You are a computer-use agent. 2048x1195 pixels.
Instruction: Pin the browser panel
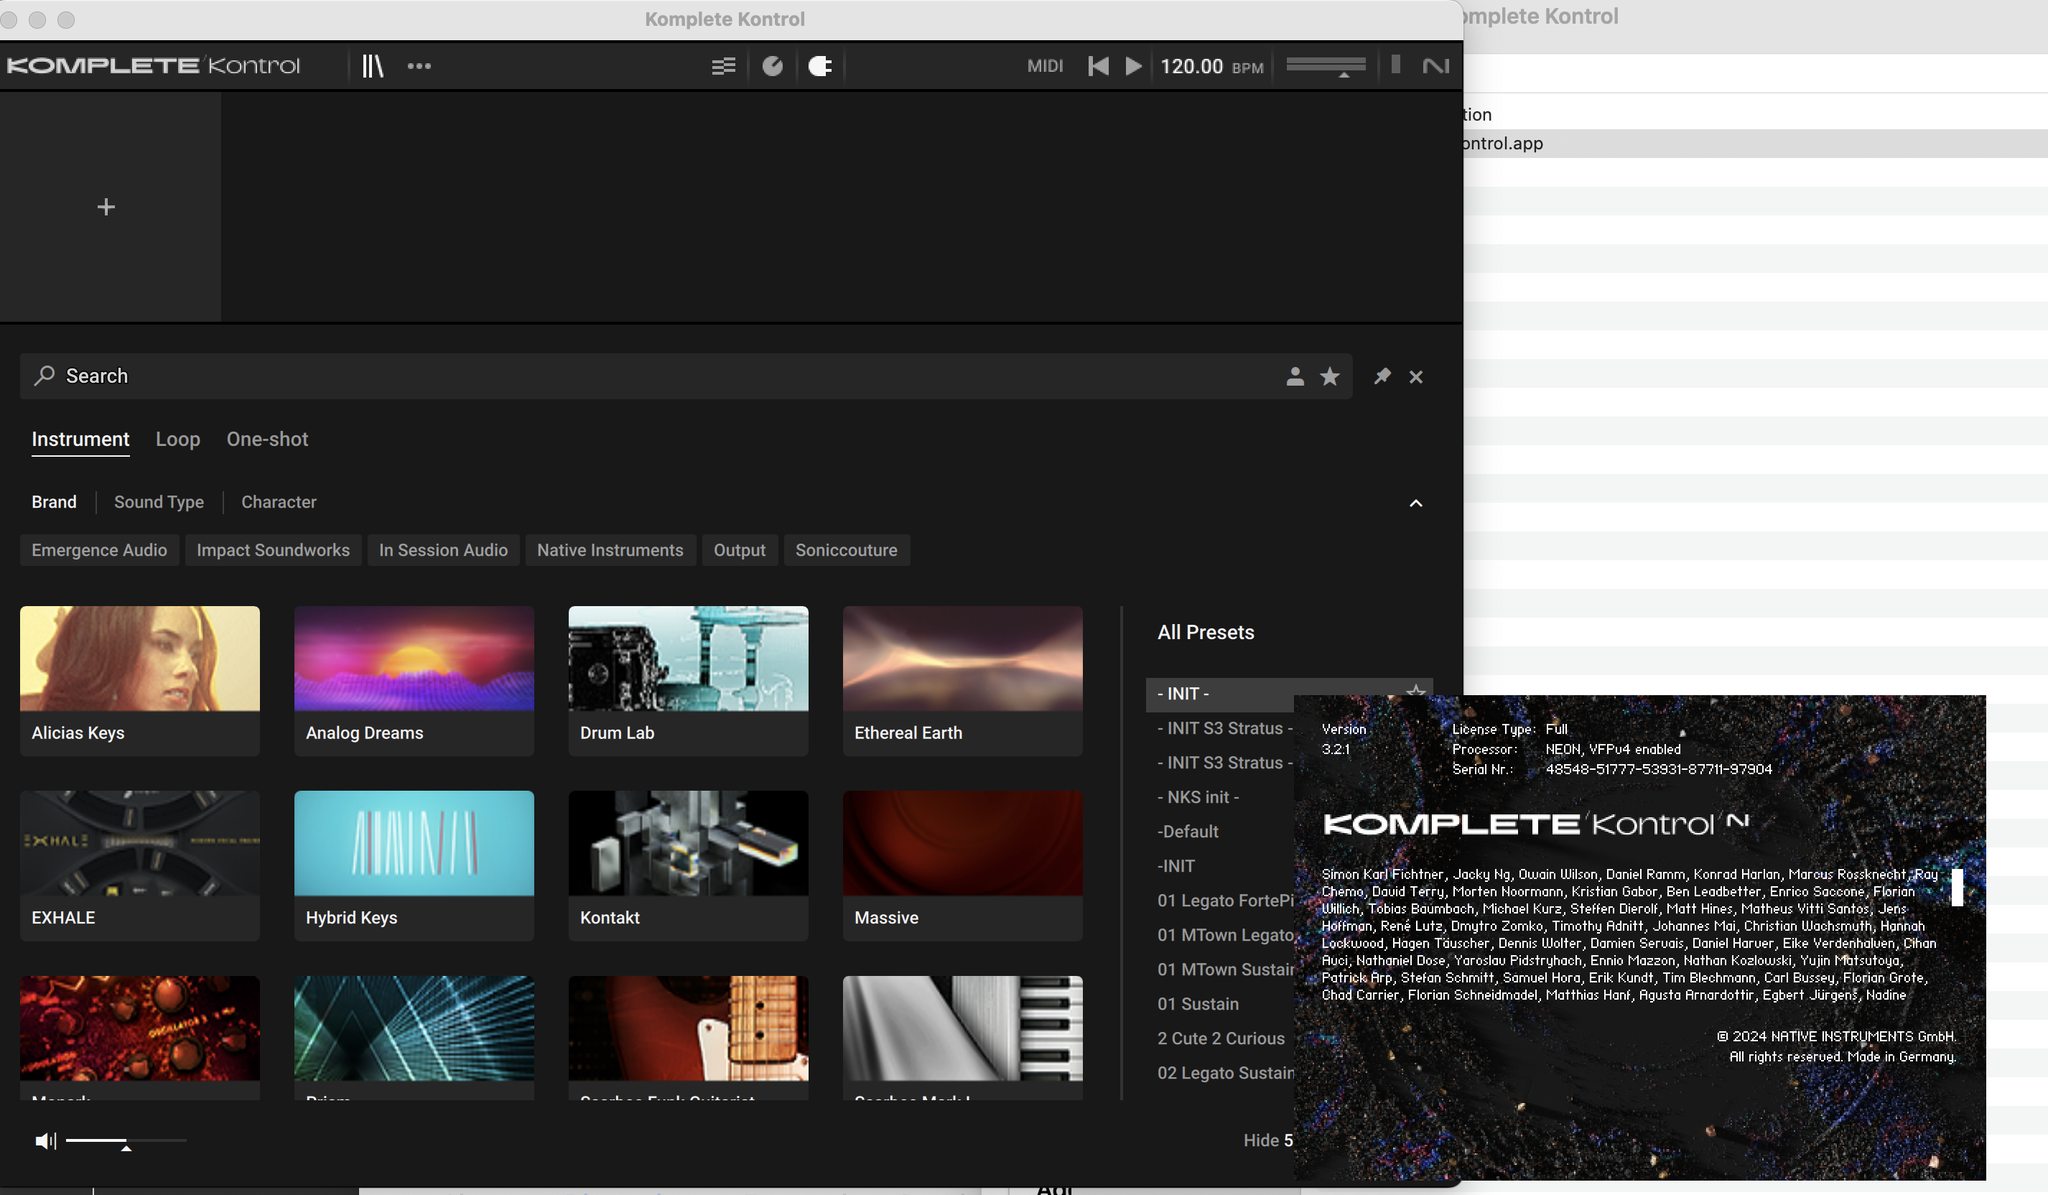pyautogui.click(x=1382, y=376)
